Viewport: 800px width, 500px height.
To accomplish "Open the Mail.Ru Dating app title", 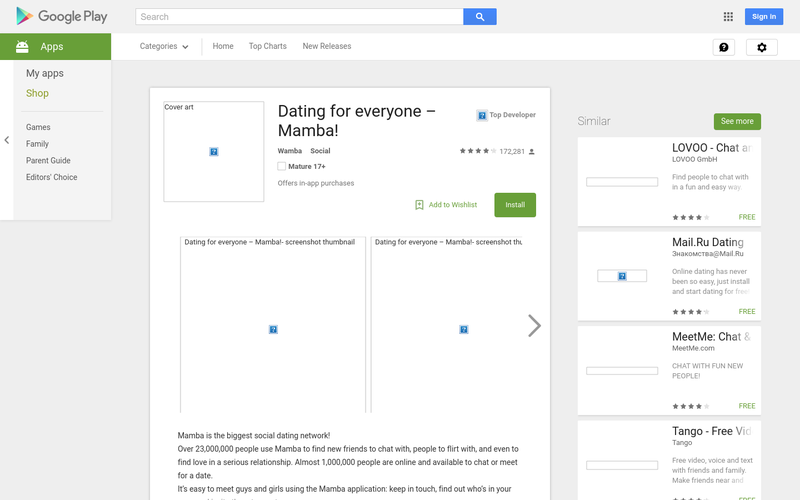I will (x=708, y=242).
